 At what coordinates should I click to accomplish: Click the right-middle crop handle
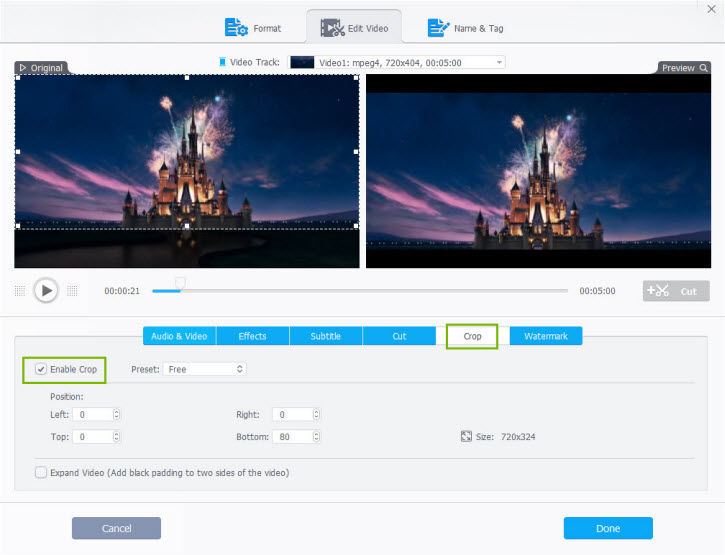pos(356,152)
